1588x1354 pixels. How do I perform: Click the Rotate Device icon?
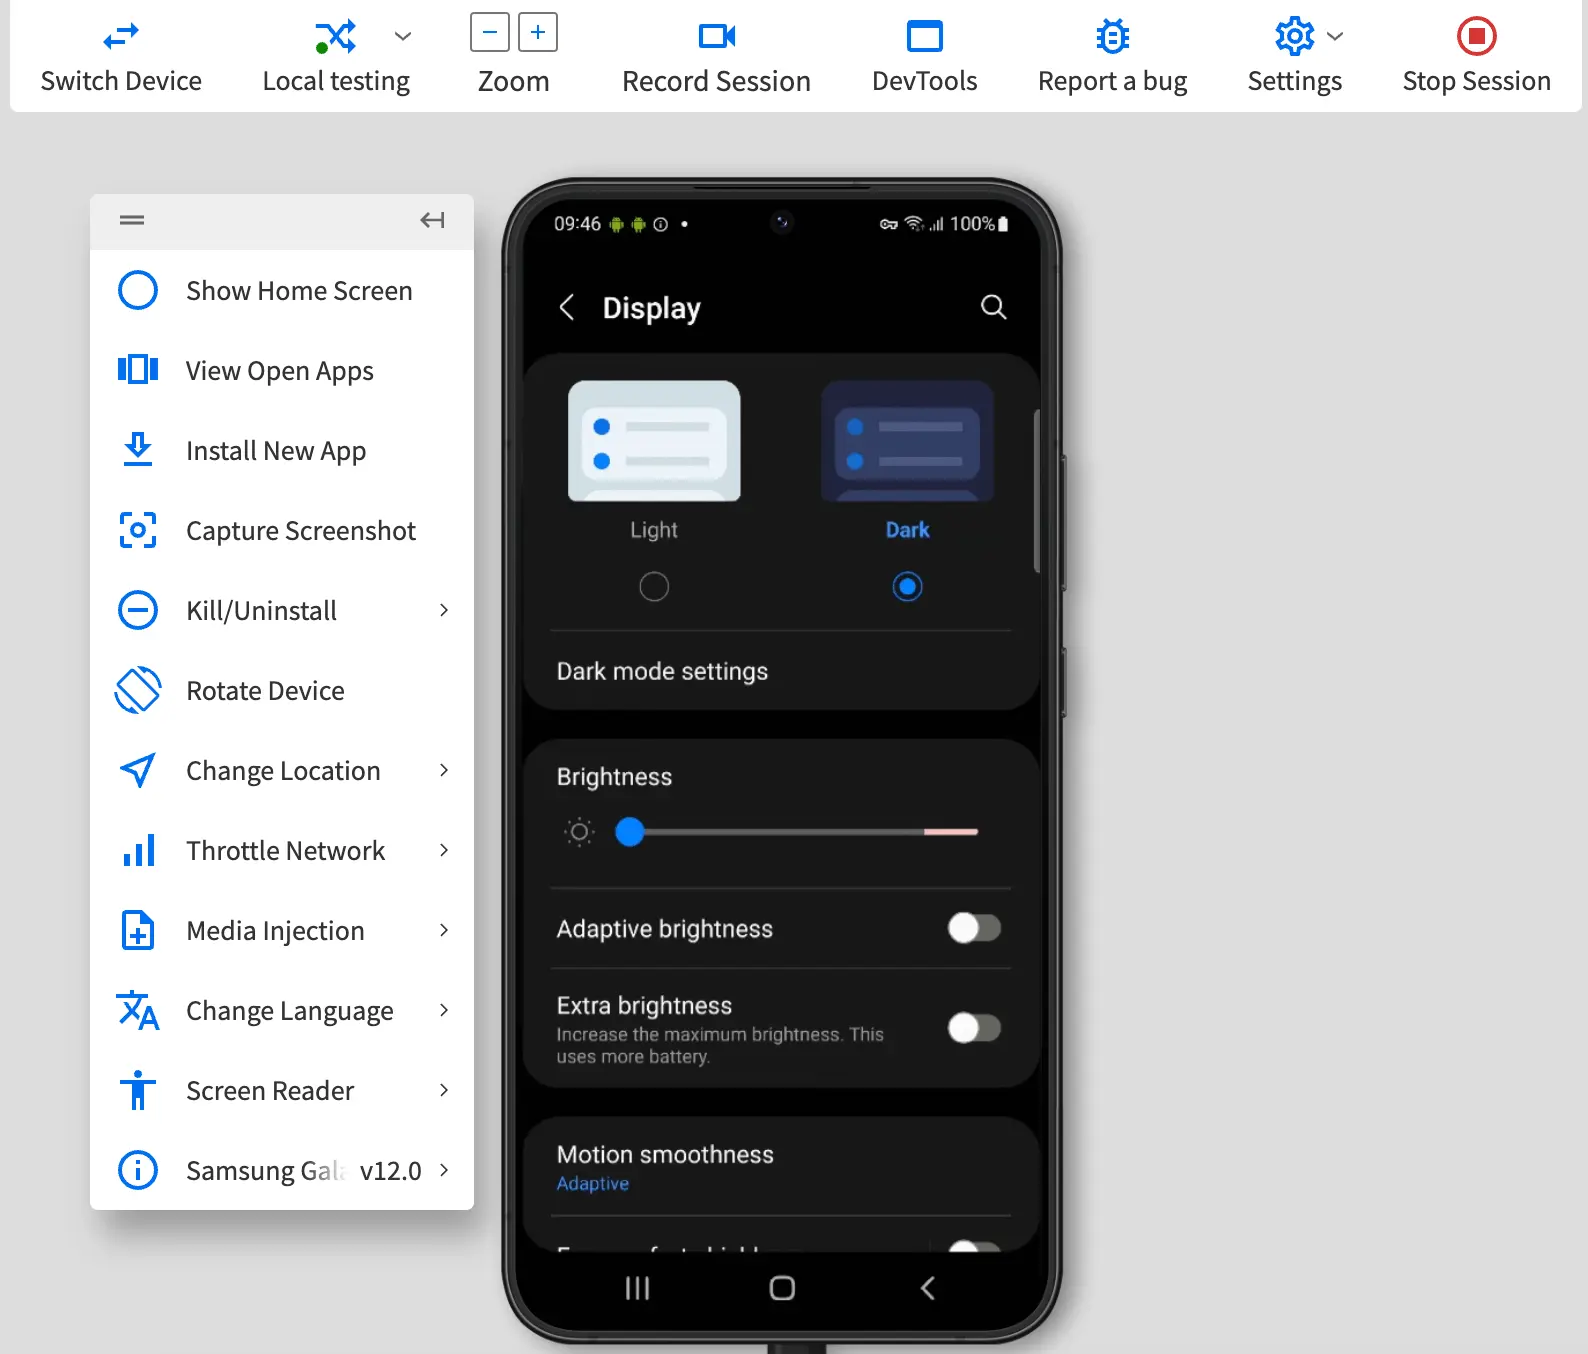pyautogui.click(x=138, y=690)
